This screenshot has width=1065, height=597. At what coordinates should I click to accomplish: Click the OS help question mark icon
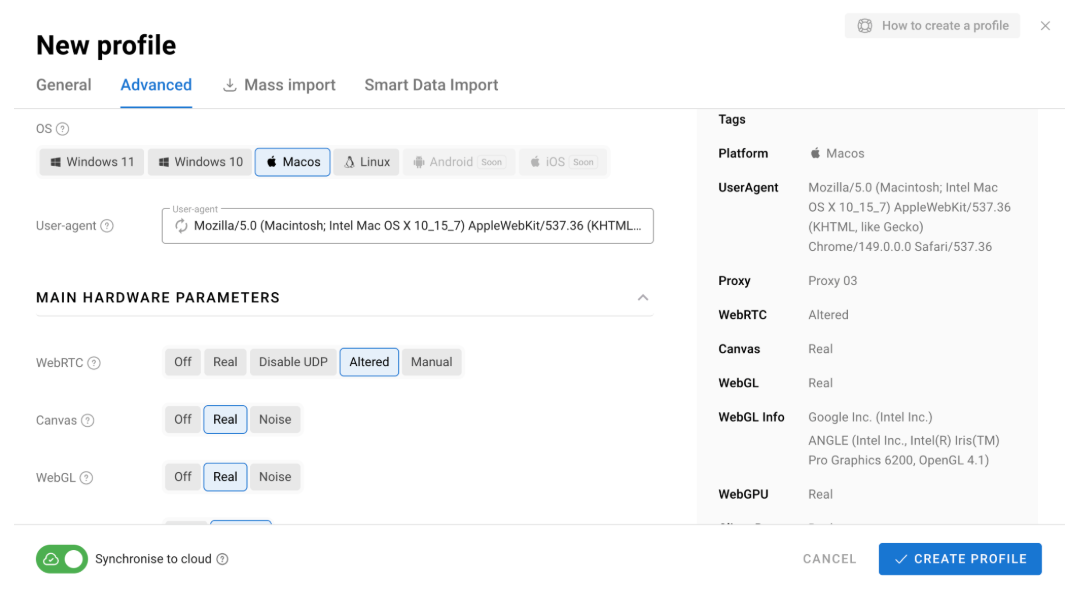point(62,129)
